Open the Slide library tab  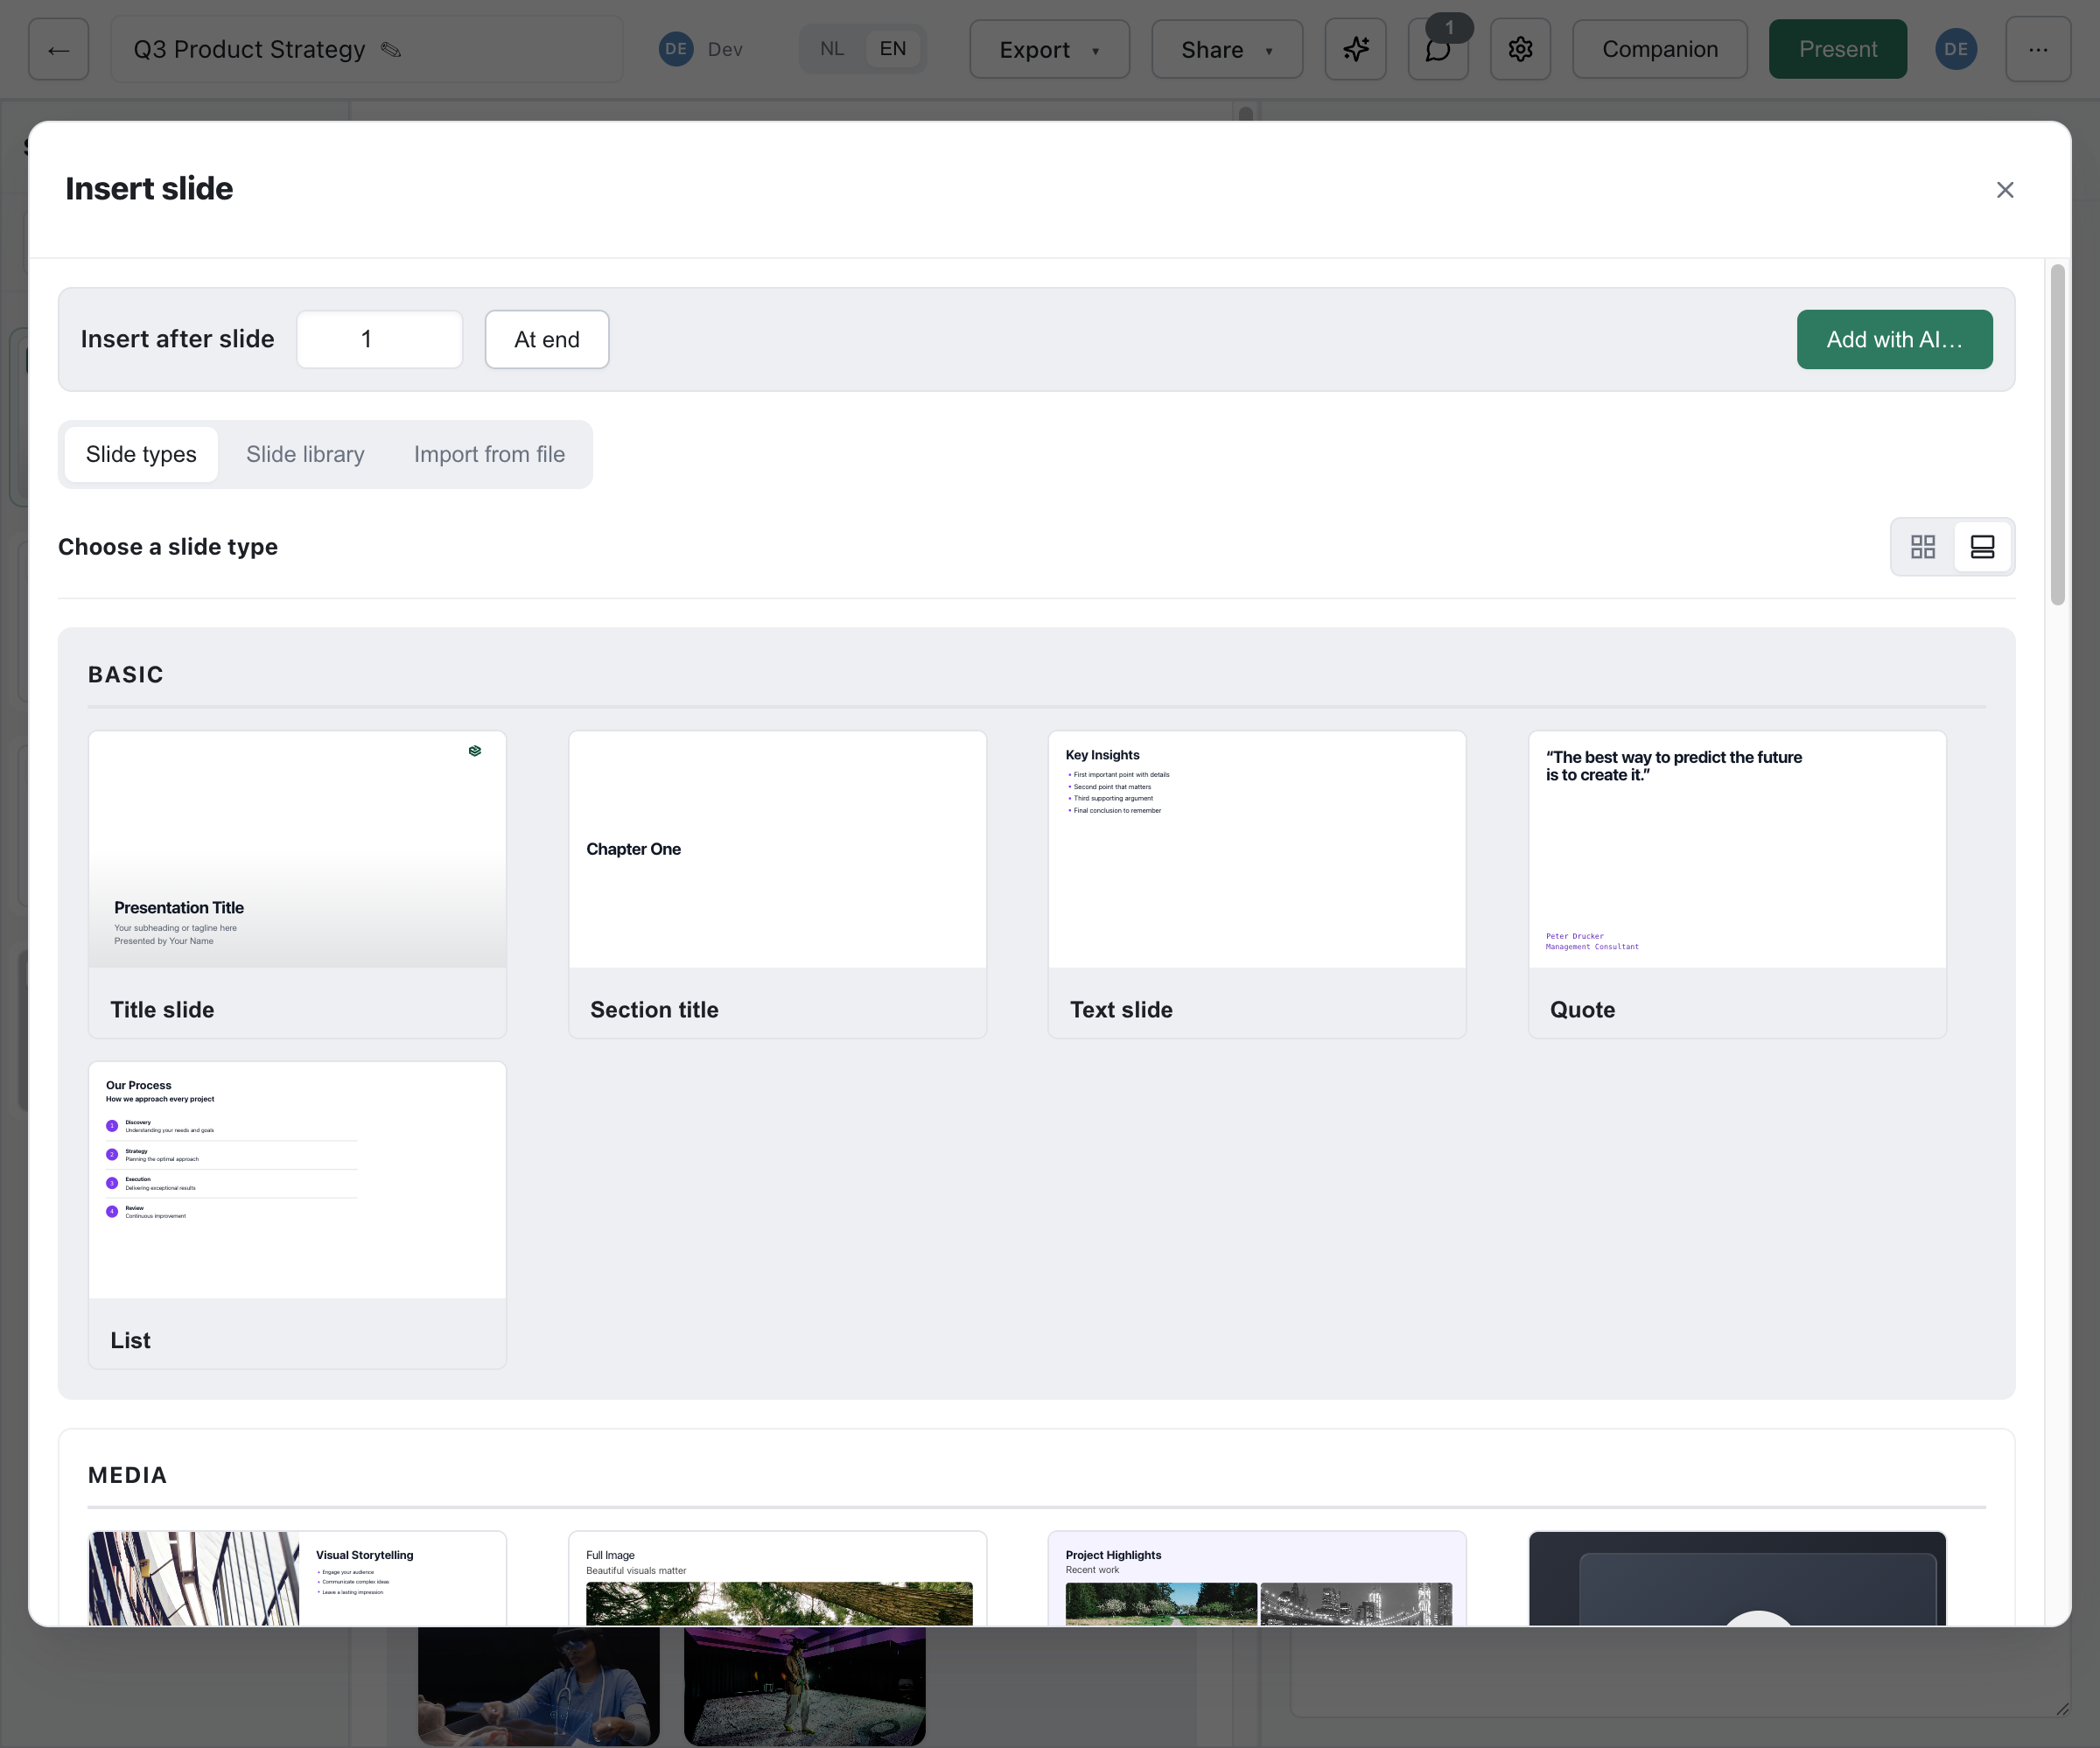pyautogui.click(x=305, y=454)
